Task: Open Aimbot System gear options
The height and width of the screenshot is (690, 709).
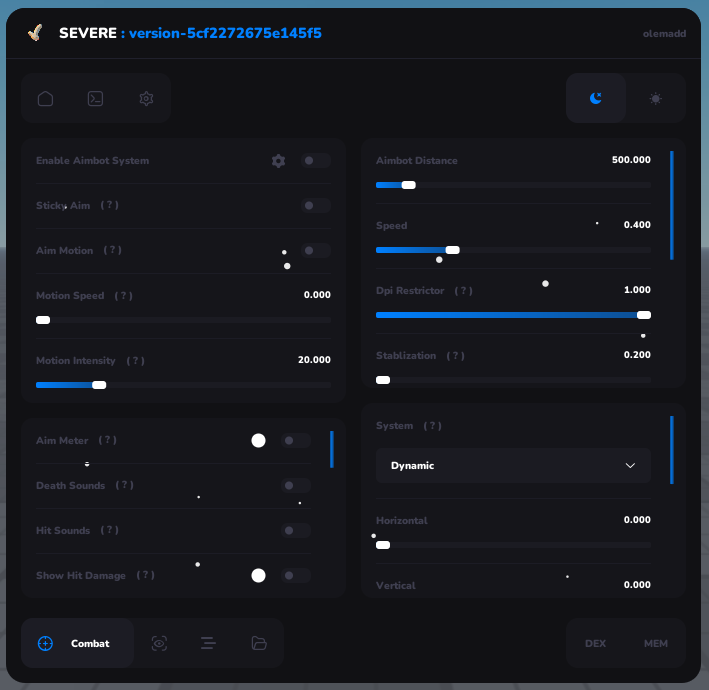Action: point(279,161)
